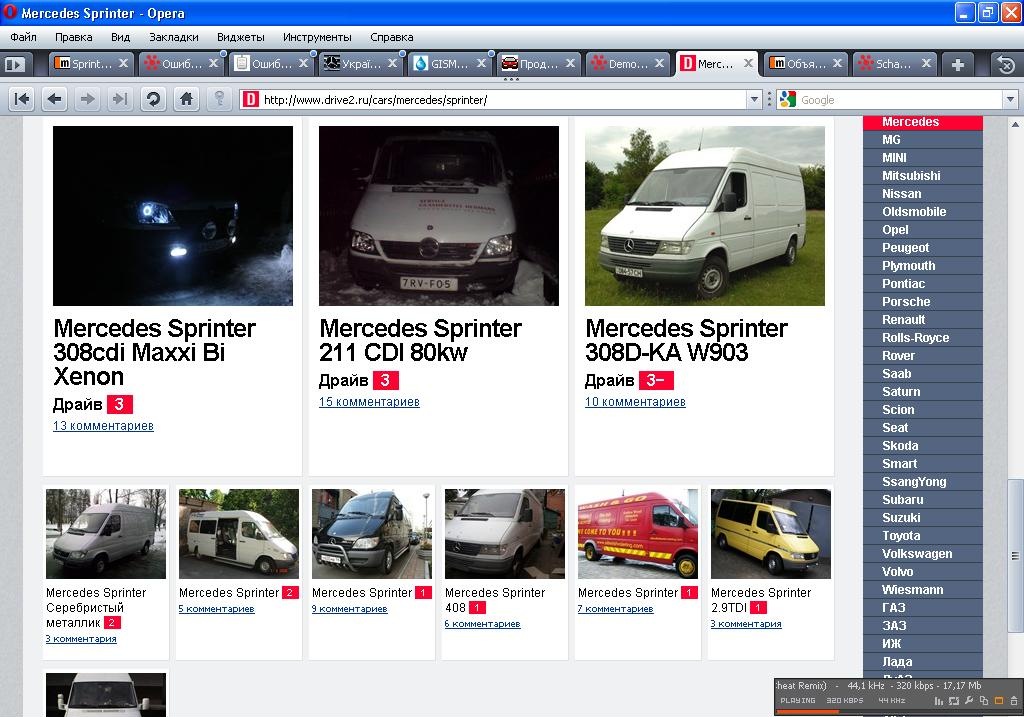Switch to the Объя... tab
The width and height of the screenshot is (1024, 717).
point(805,63)
